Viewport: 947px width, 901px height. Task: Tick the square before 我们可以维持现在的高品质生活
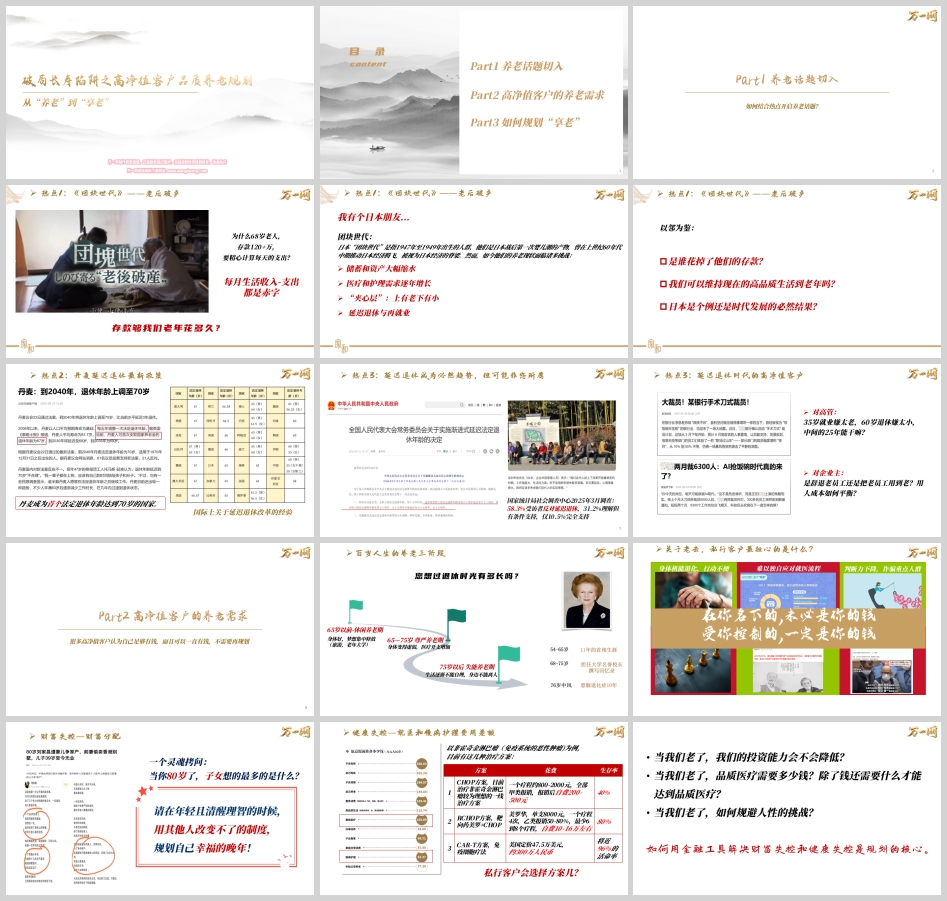pos(663,283)
